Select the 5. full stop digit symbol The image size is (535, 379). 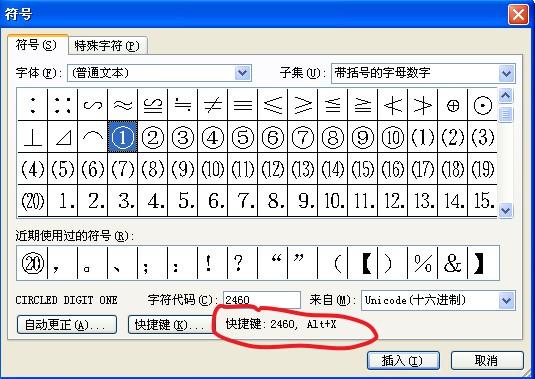point(183,201)
